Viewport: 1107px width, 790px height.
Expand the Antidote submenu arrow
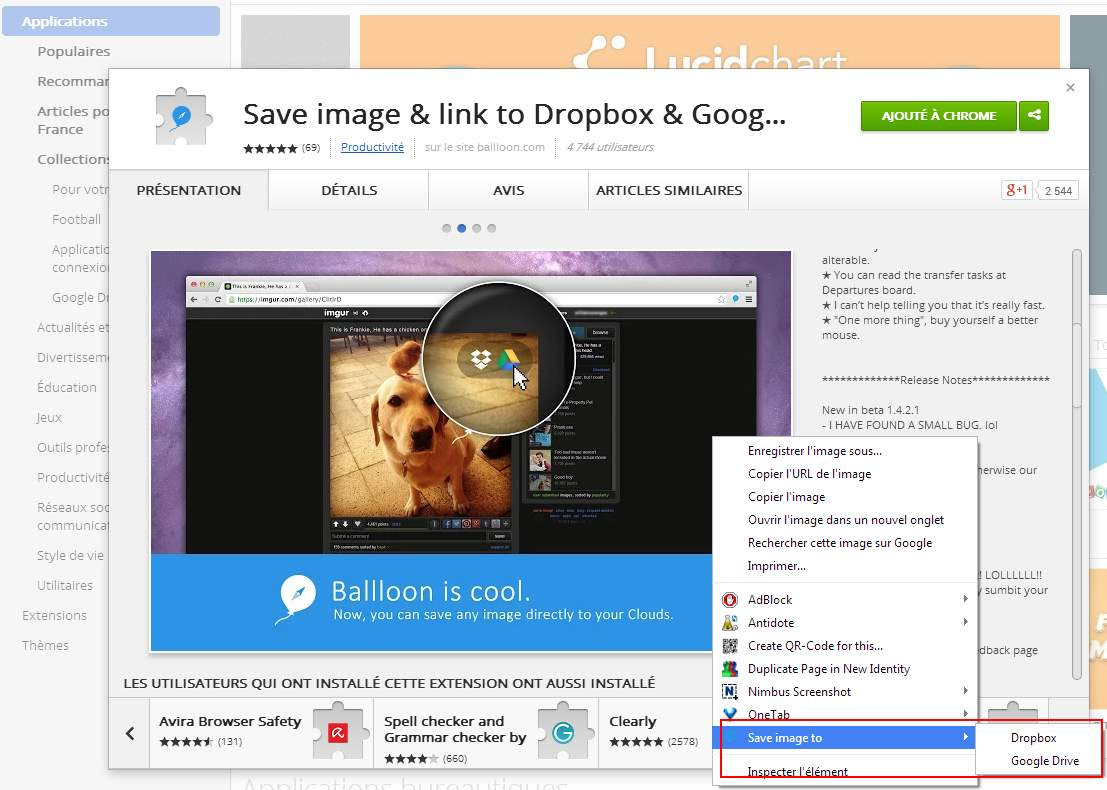point(965,622)
